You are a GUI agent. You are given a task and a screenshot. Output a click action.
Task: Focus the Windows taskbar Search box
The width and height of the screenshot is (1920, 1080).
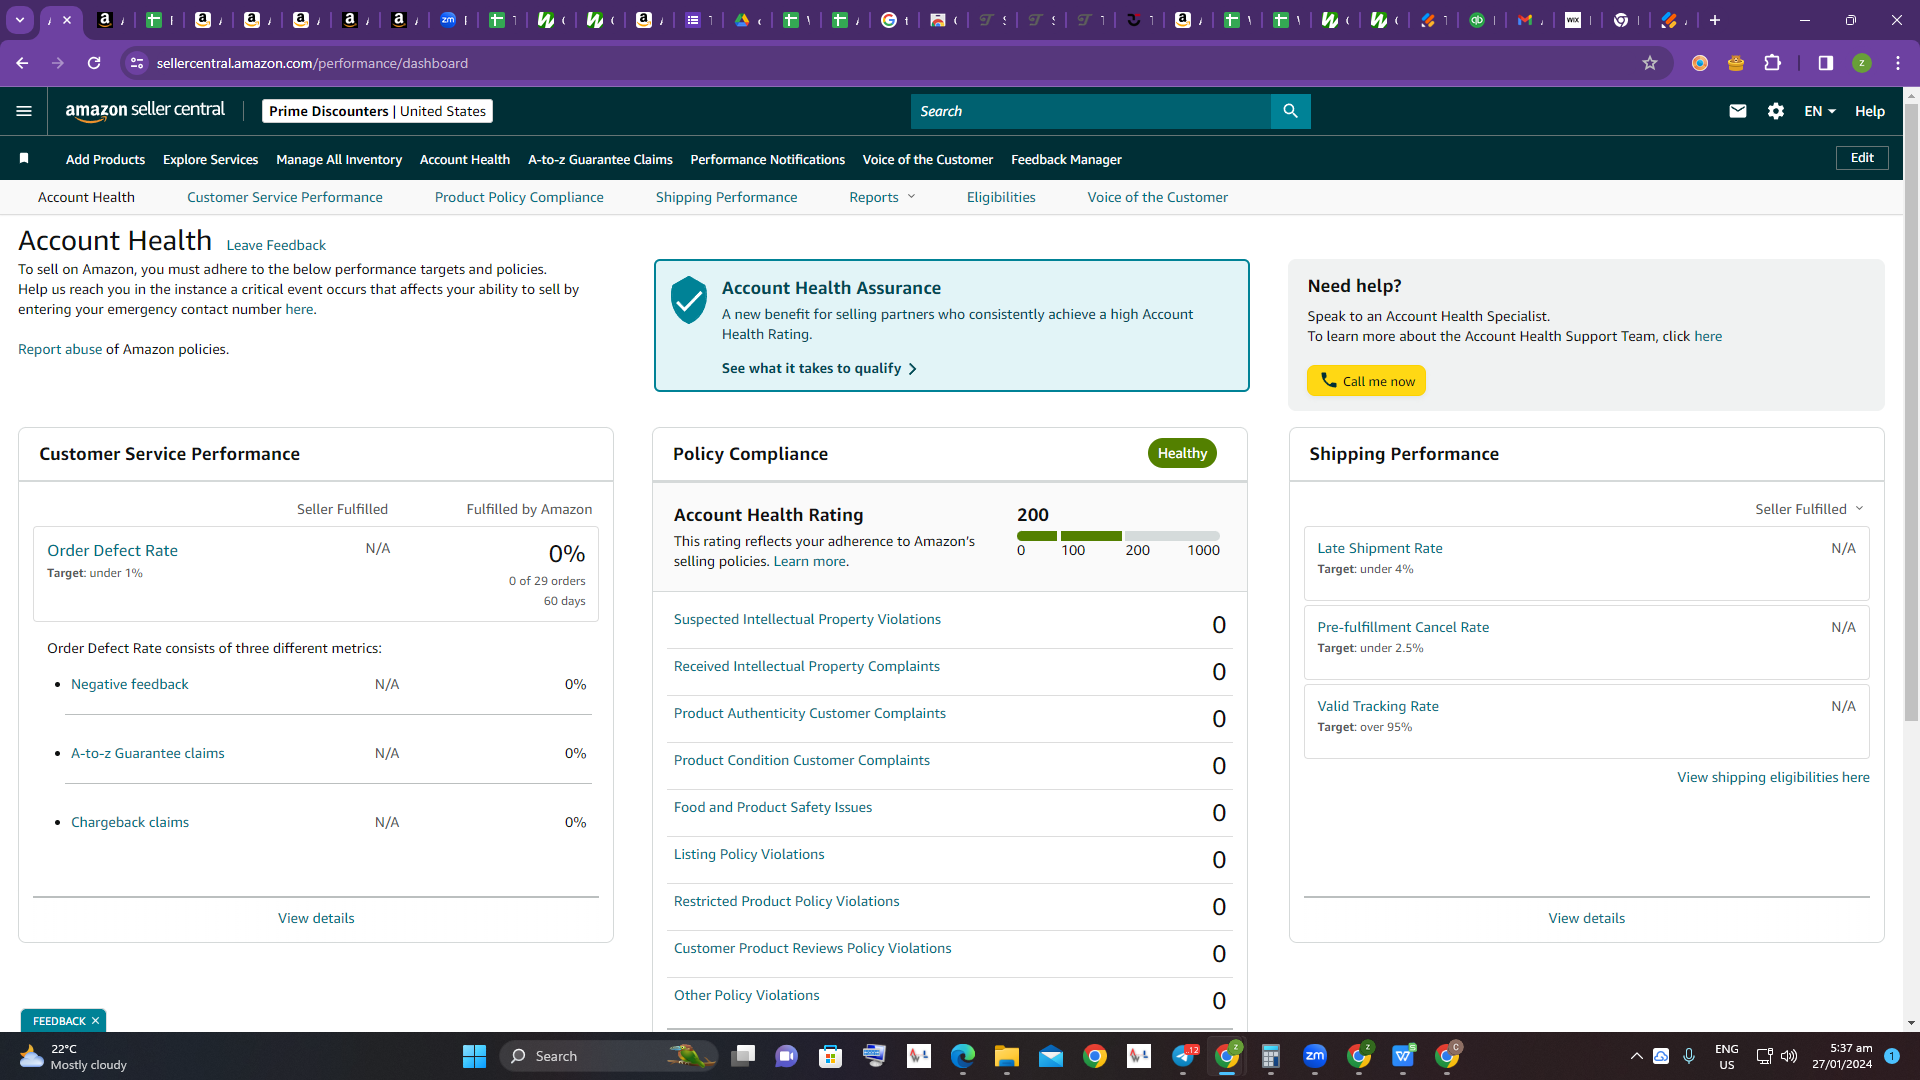click(610, 1056)
